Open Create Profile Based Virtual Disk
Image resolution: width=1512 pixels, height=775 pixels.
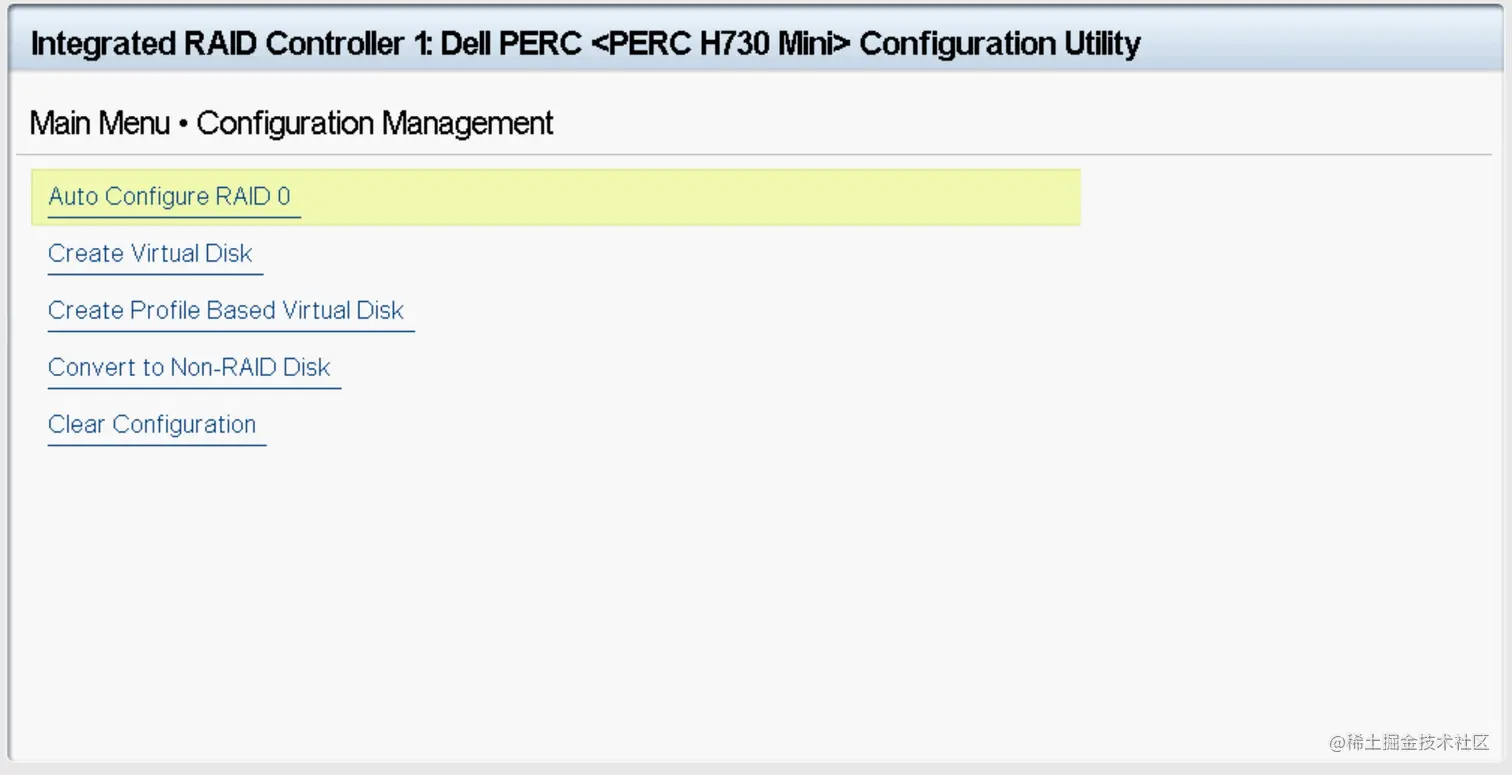point(226,310)
